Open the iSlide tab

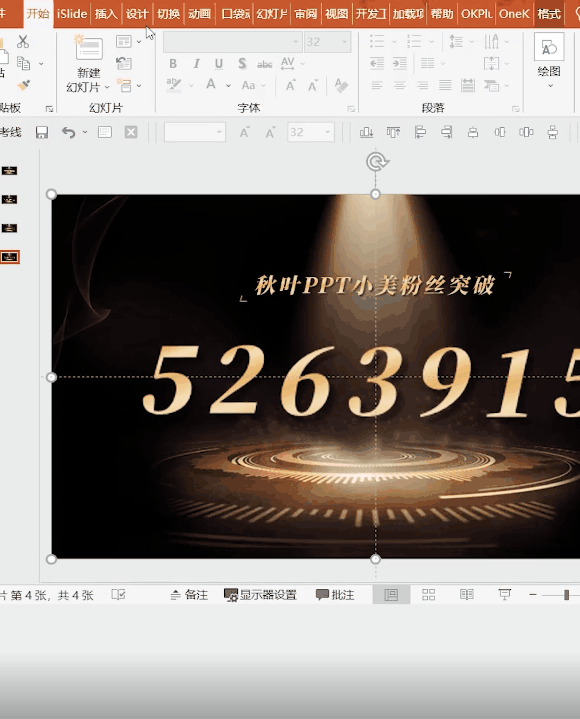point(72,14)
